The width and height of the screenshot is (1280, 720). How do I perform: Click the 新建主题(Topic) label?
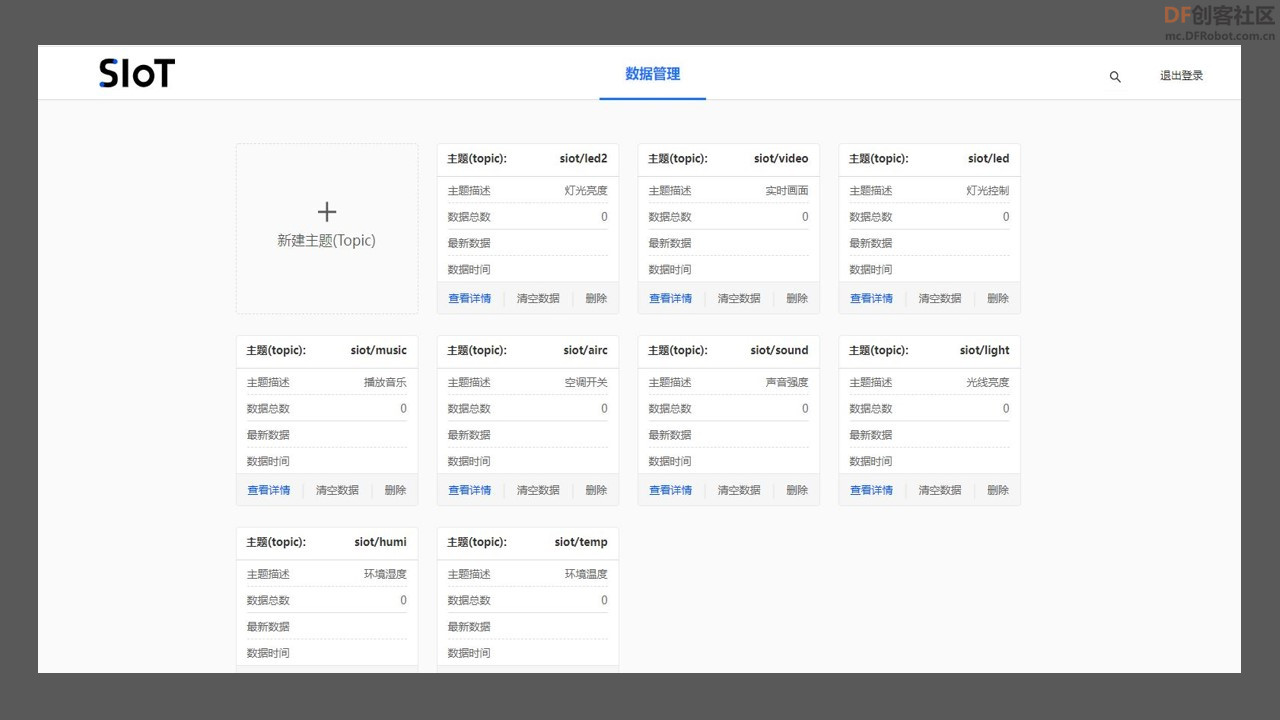click(327, 241)
